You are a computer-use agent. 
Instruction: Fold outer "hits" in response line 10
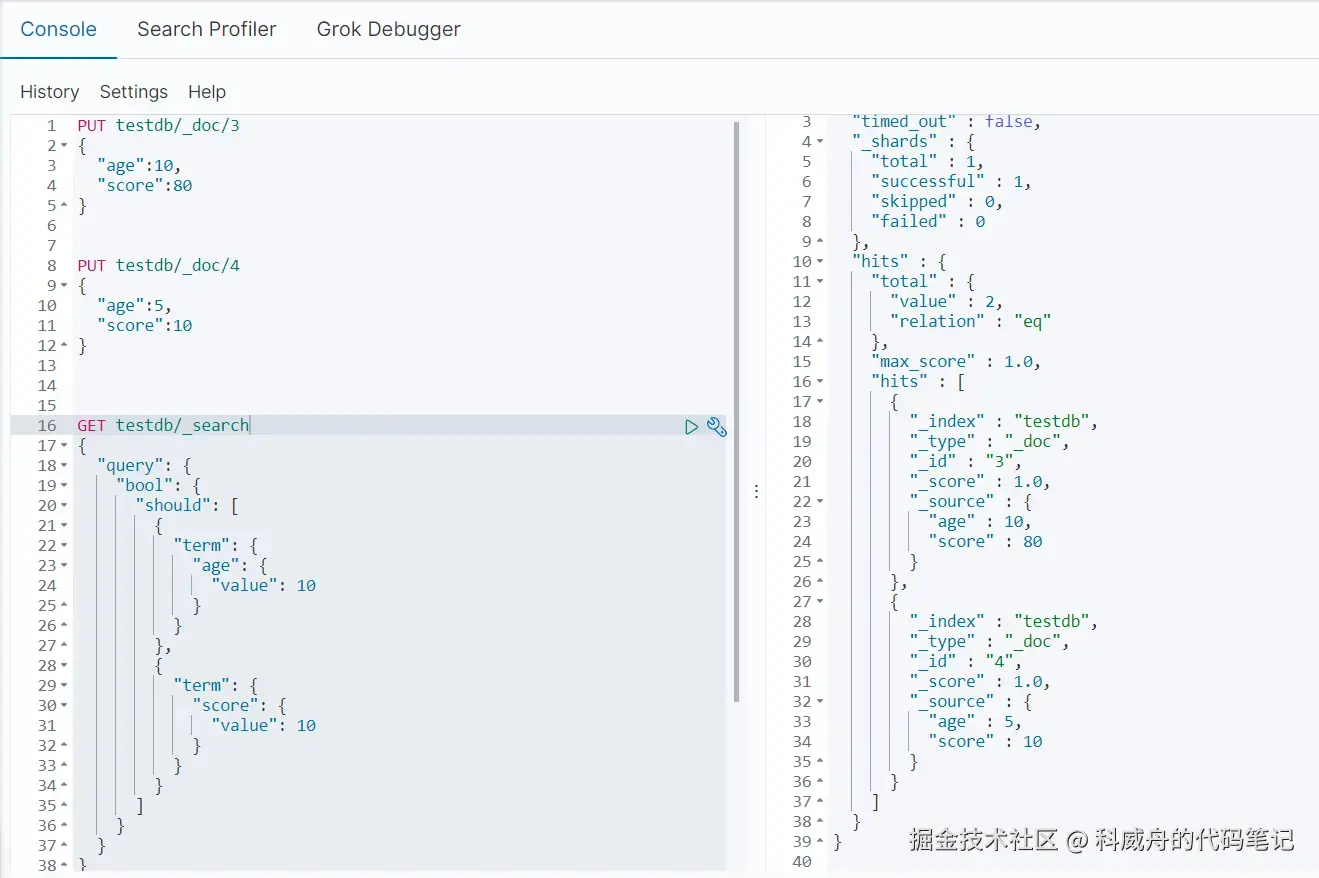pyautogui.click(x=820, y=262)
